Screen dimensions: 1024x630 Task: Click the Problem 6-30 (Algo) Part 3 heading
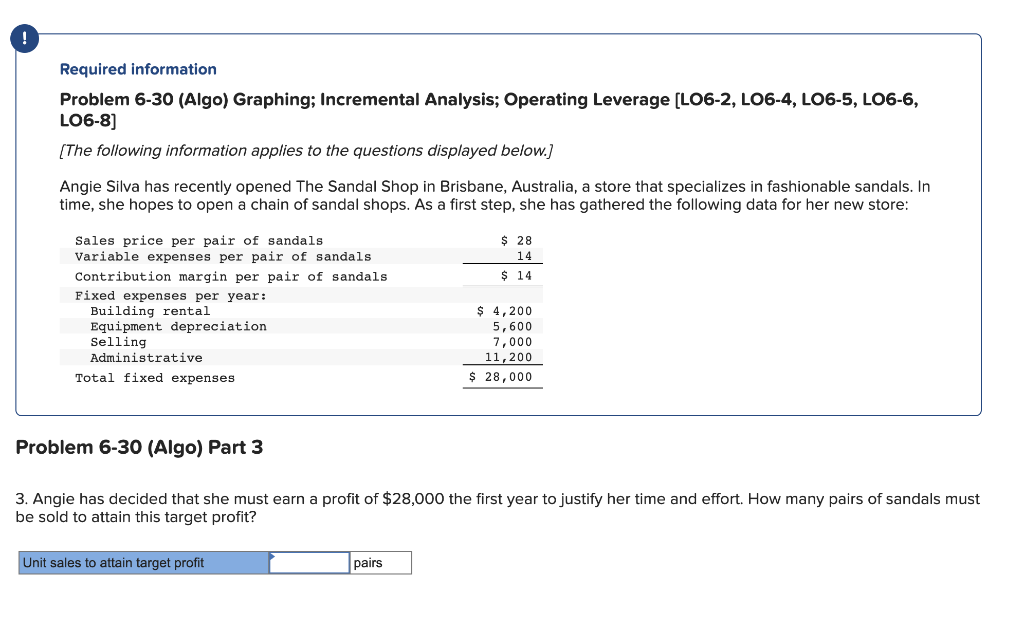pyautogui.click(x=138, y=447)
